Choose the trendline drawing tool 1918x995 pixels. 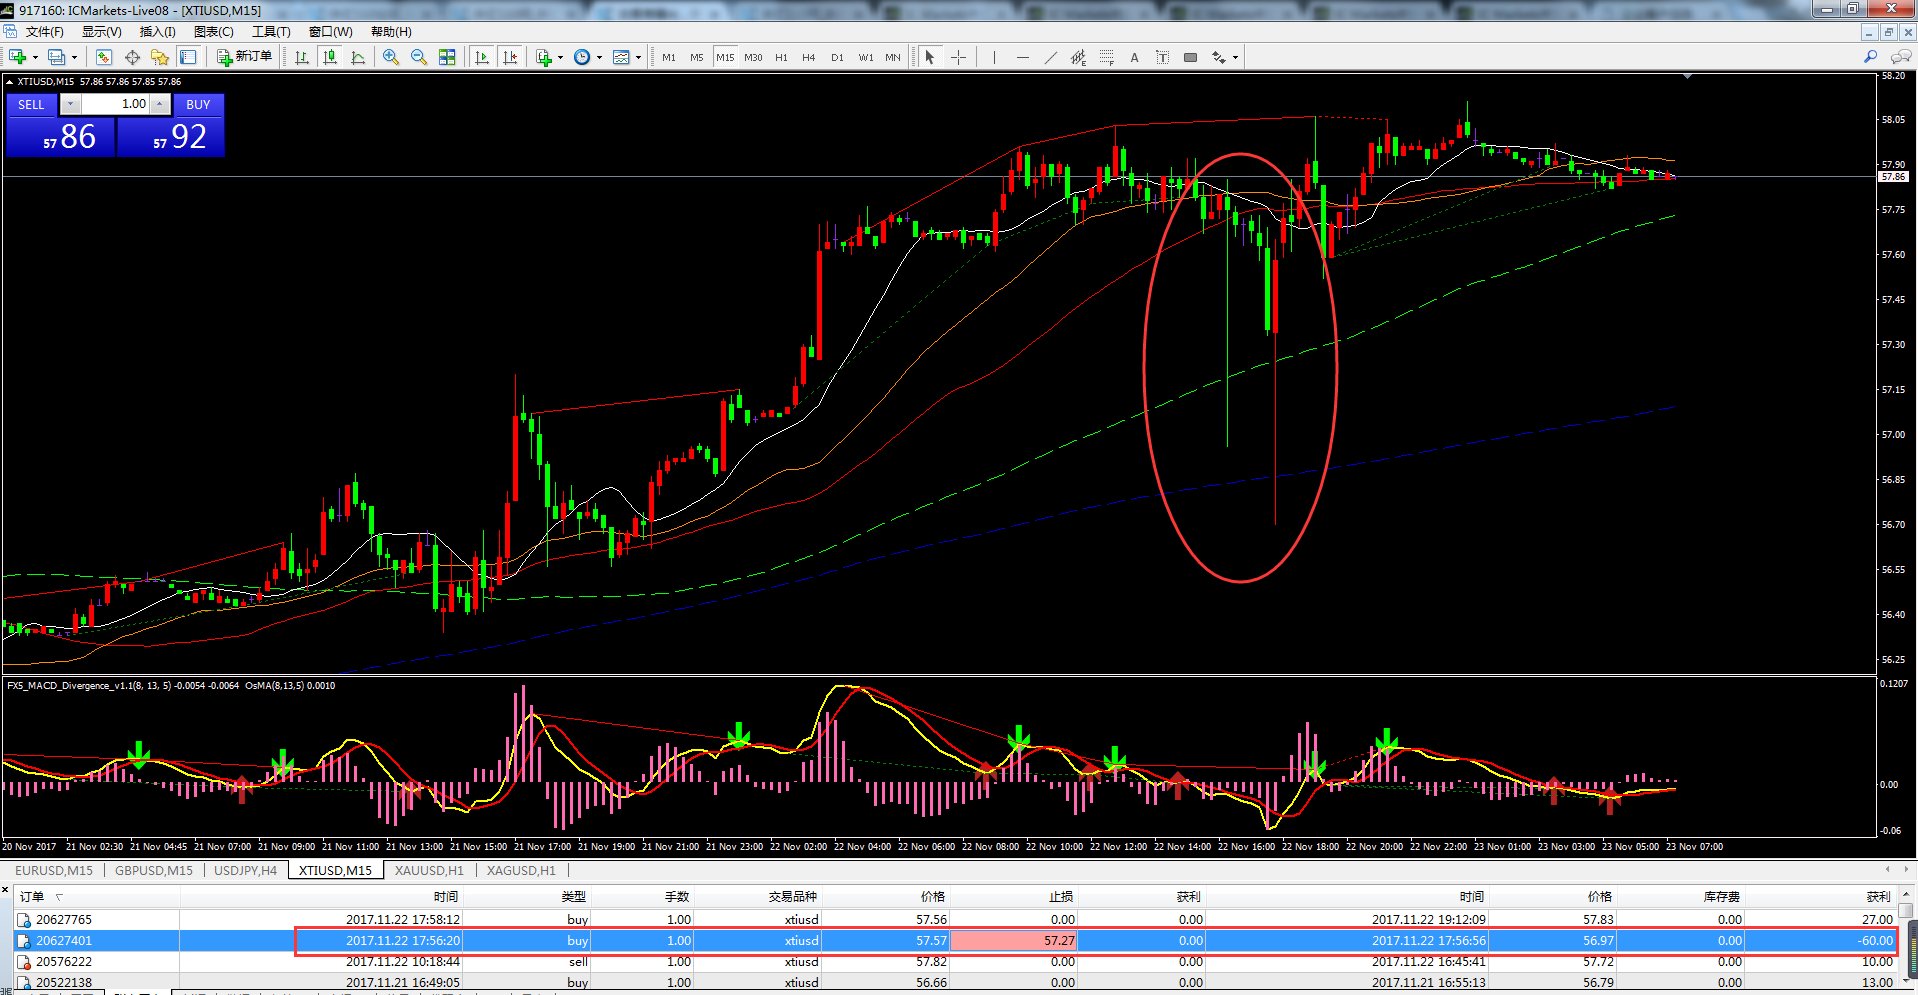[1050, 57]
